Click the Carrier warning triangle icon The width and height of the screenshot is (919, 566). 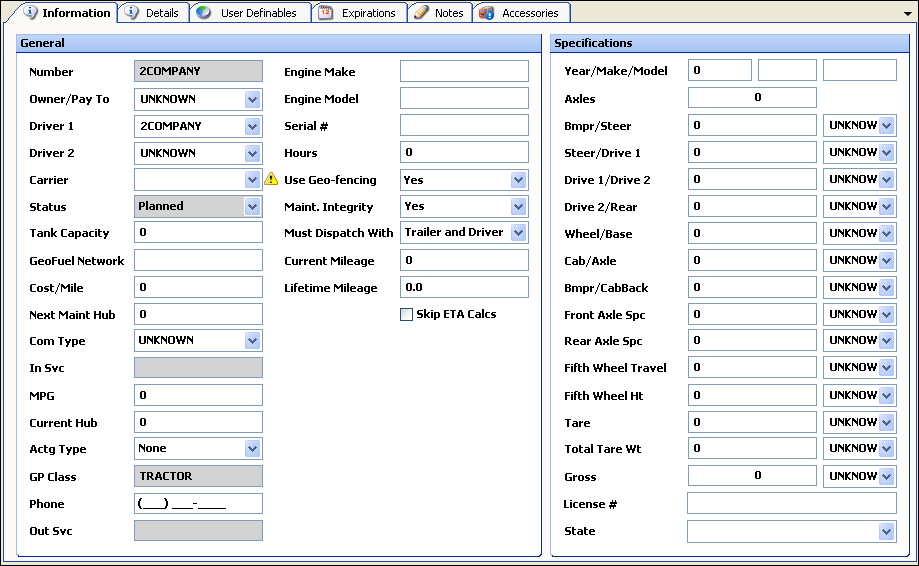tap(271, 180)
